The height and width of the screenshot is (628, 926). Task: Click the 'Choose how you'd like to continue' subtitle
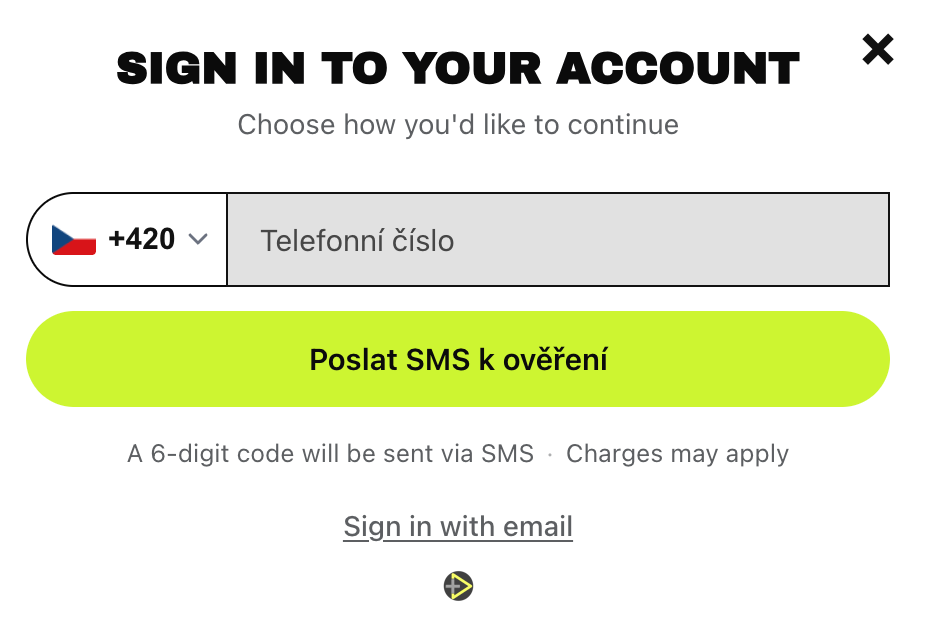coord(458,125)
